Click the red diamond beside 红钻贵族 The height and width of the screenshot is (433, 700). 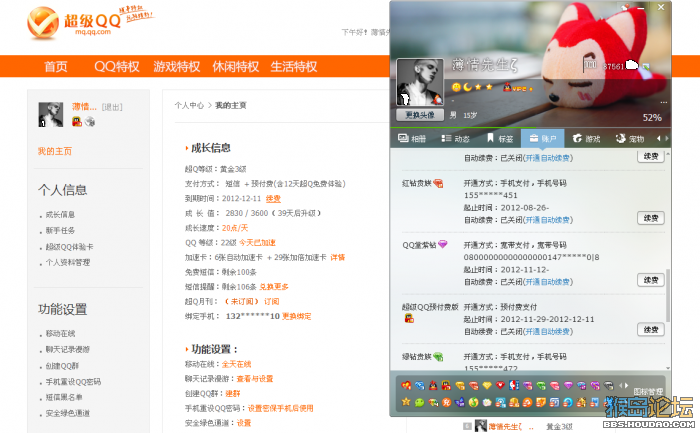(438, 183)
